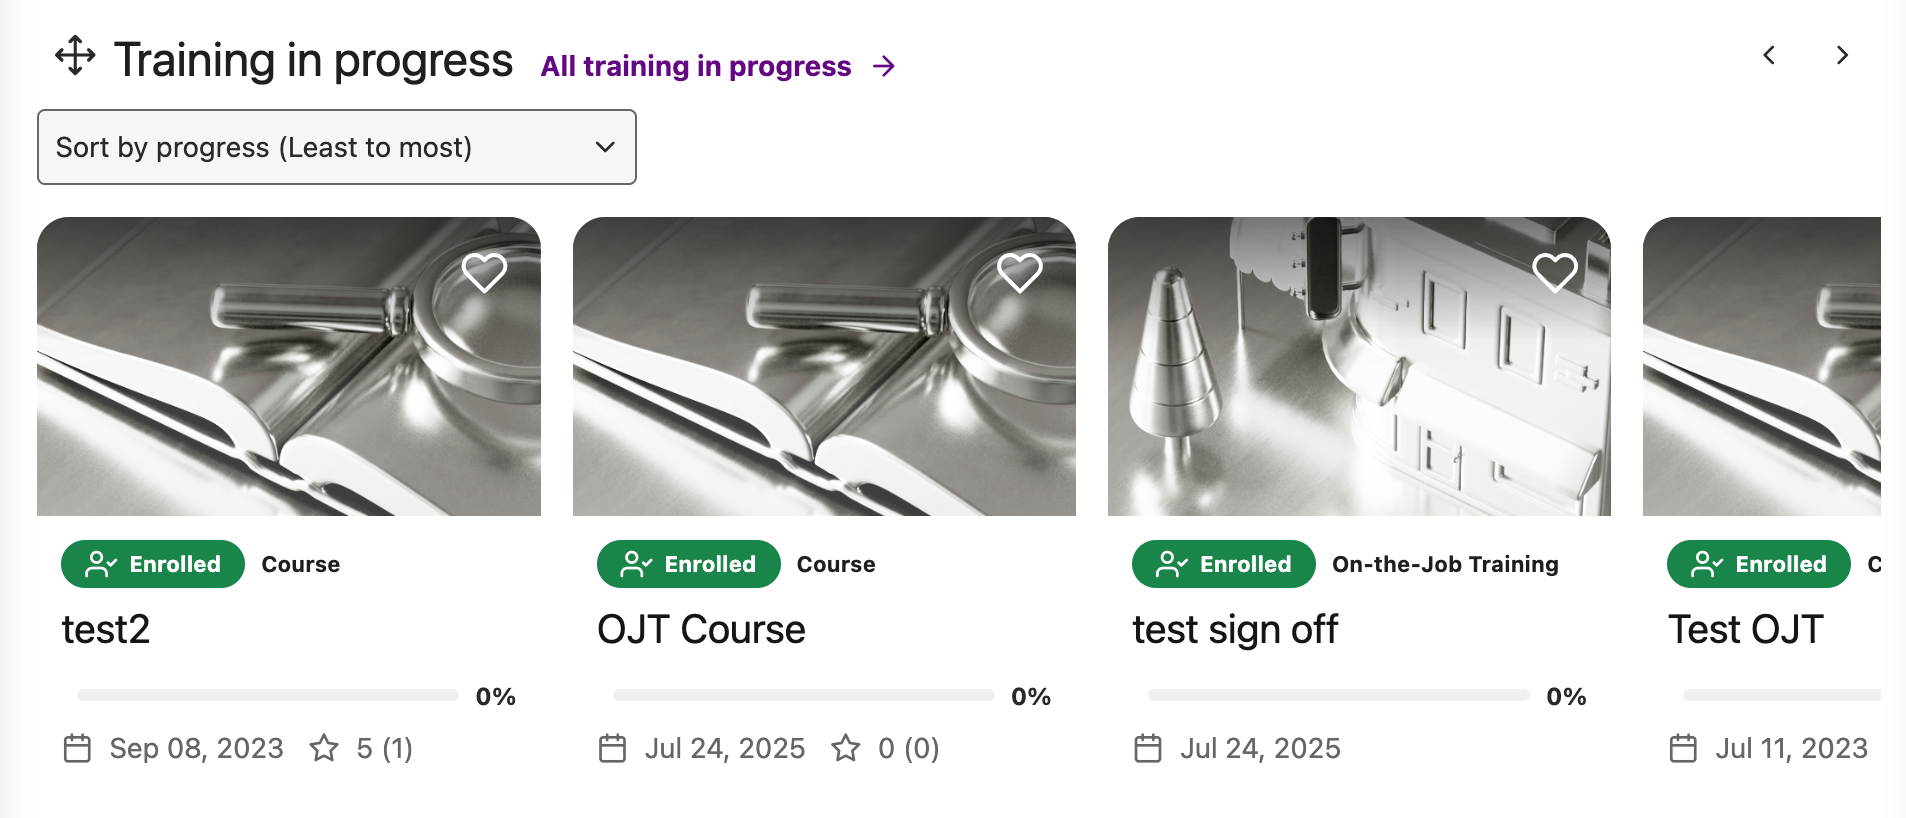
Task: Open the test2 course title
Action: (x=106, y=629)
